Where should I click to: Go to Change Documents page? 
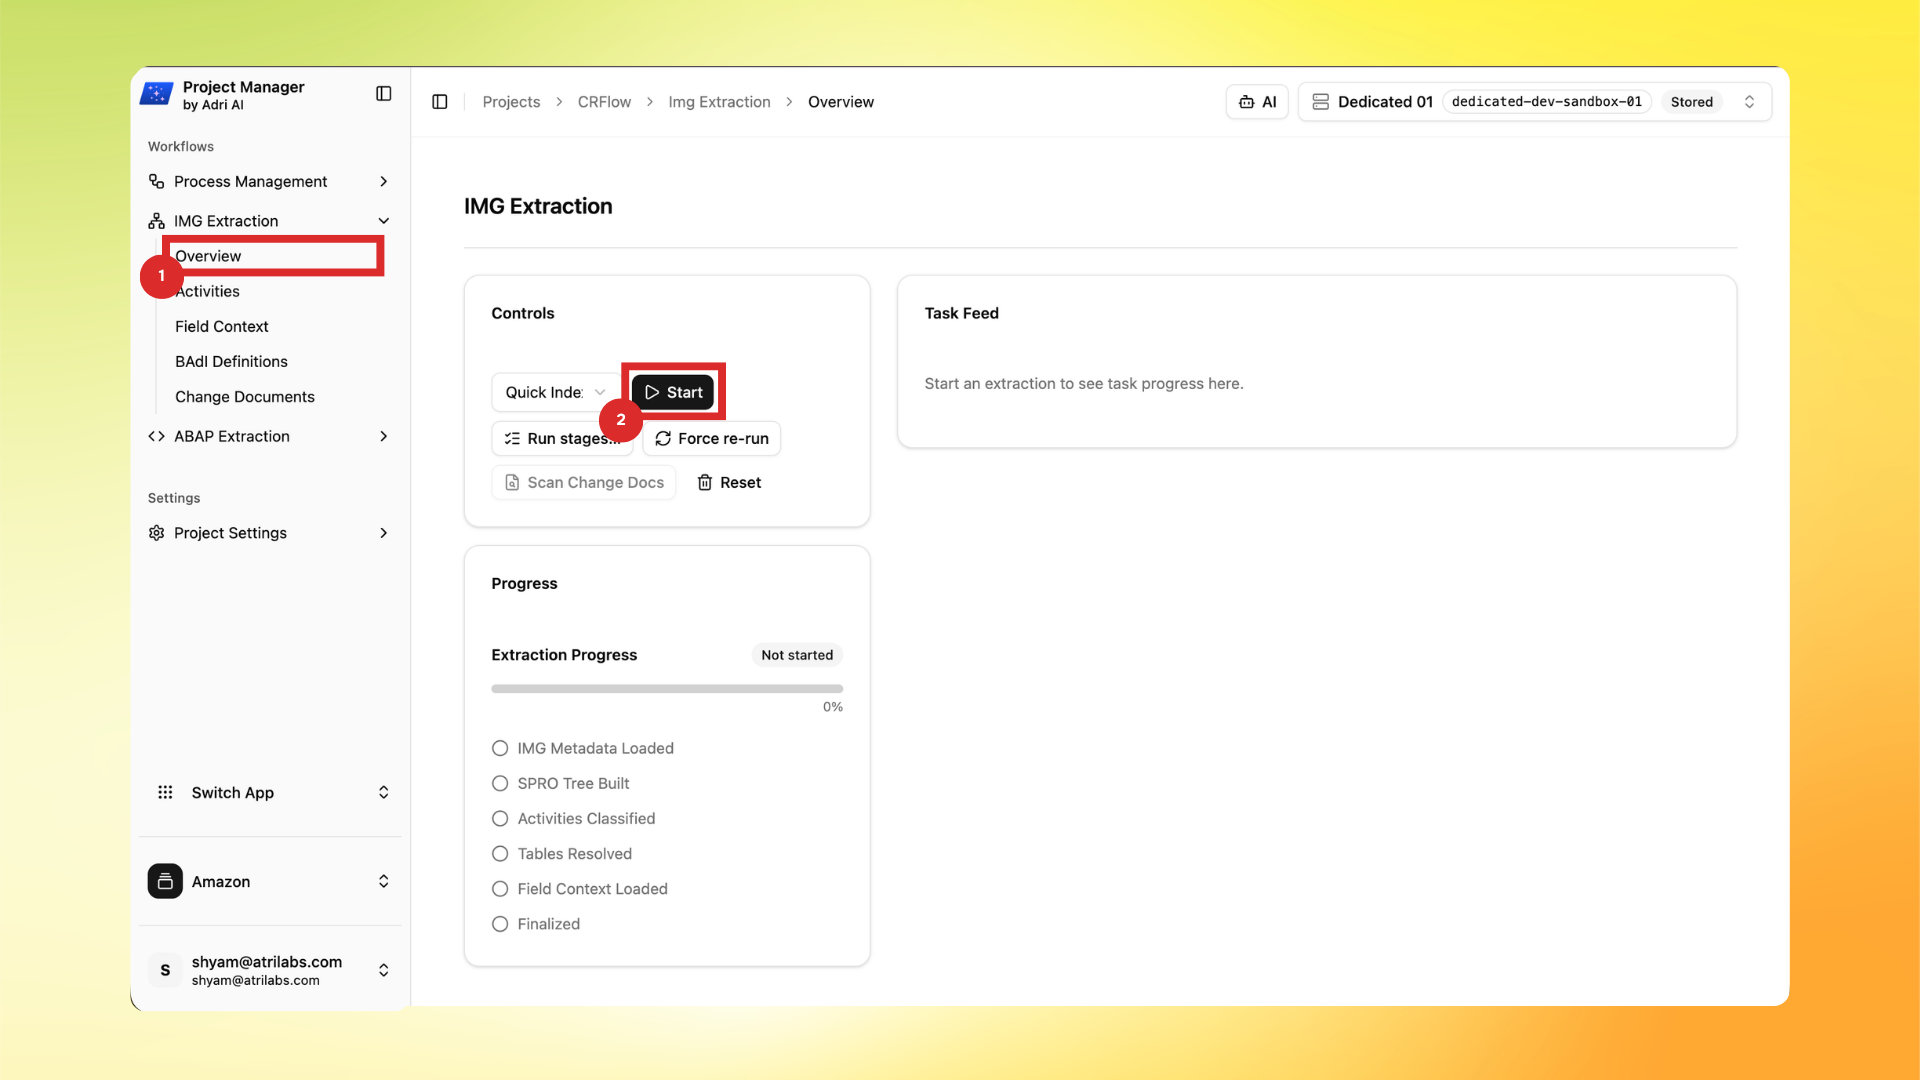tap(245, 397)
